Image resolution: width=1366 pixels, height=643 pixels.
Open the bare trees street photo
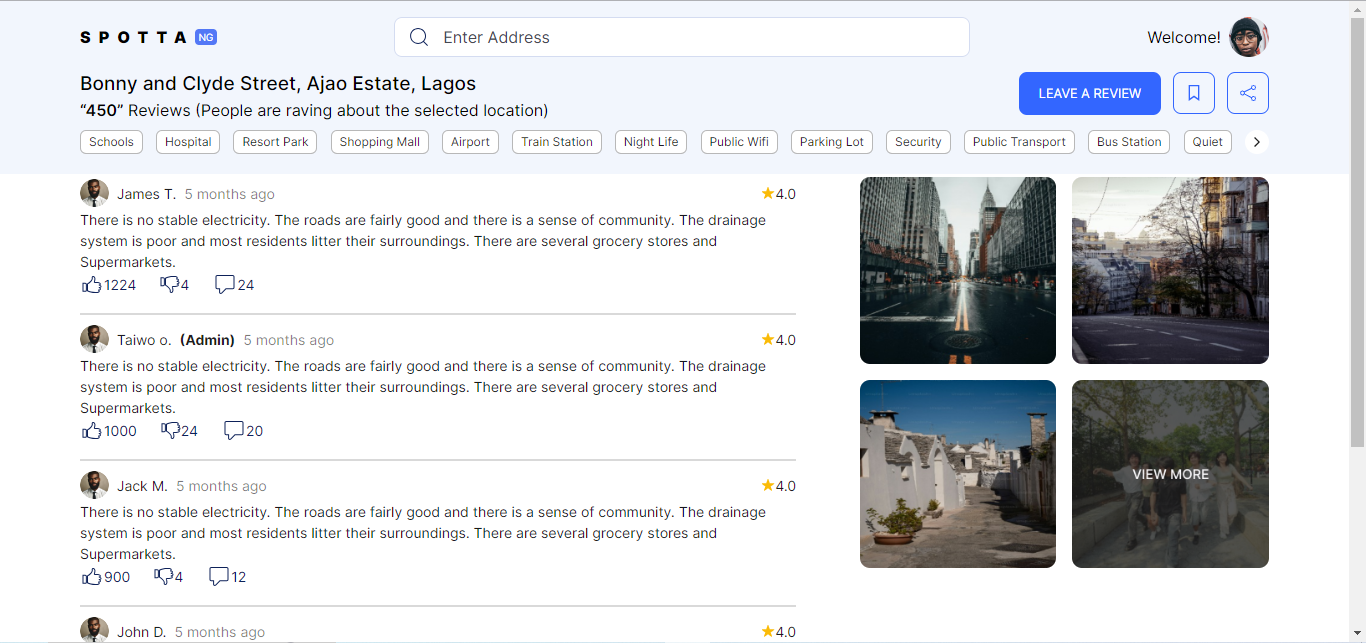point(1170,270)
